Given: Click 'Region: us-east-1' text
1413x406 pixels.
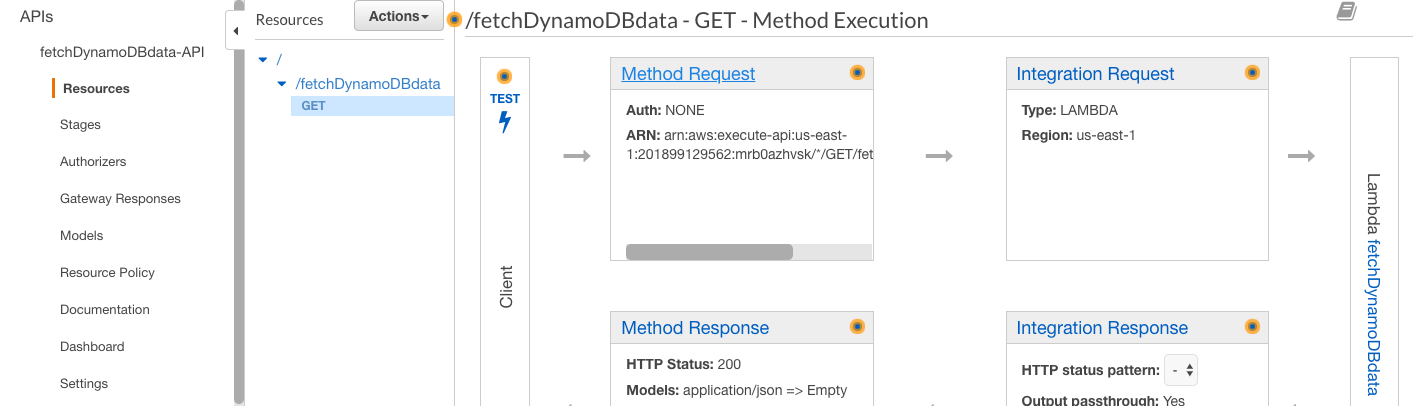Looking at the screenshot, I should pyautogui.click(x=1078, y=135).
